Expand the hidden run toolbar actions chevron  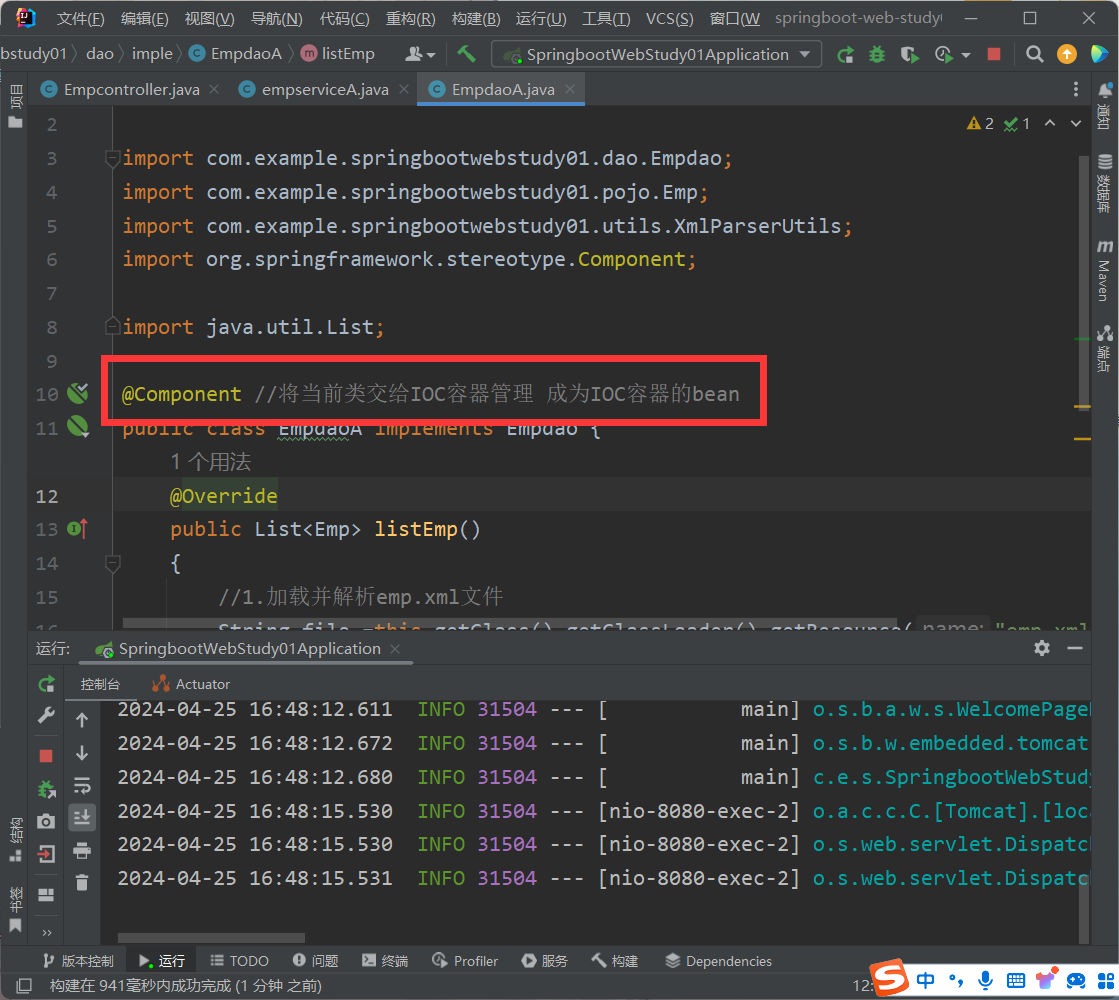(46, 932)
